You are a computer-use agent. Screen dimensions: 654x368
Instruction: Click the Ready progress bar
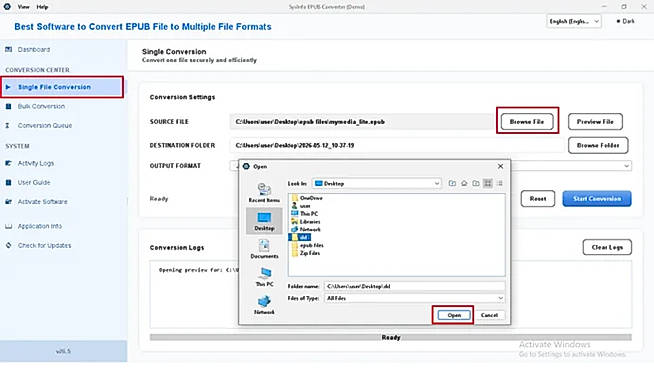click(x=390, y=337)
